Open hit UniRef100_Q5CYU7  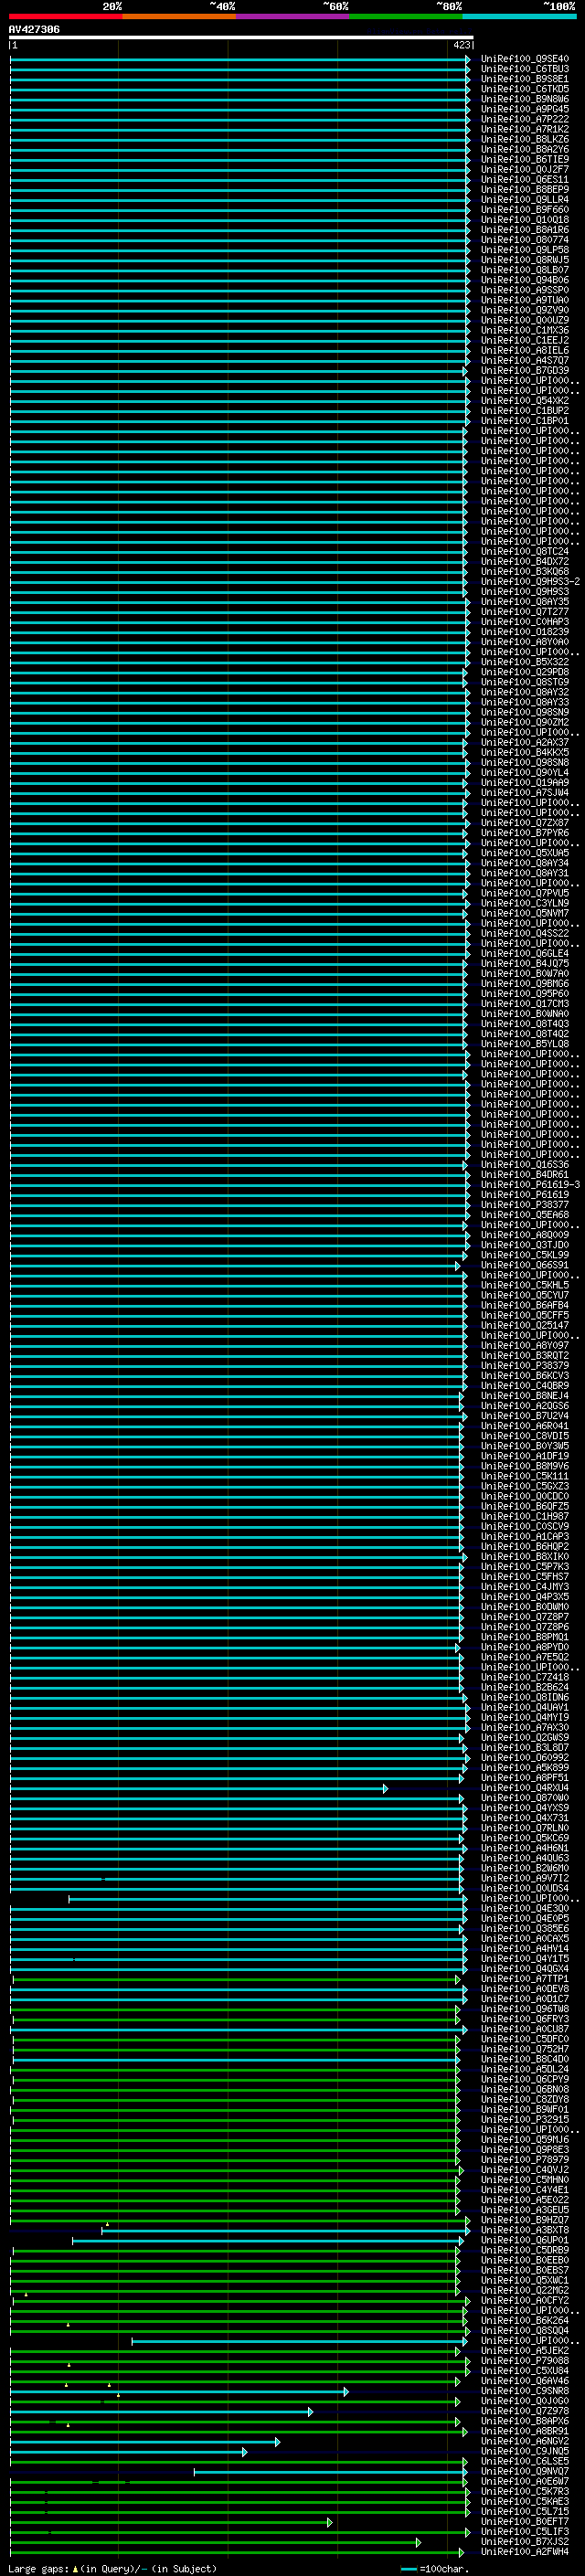point(525,1295)
